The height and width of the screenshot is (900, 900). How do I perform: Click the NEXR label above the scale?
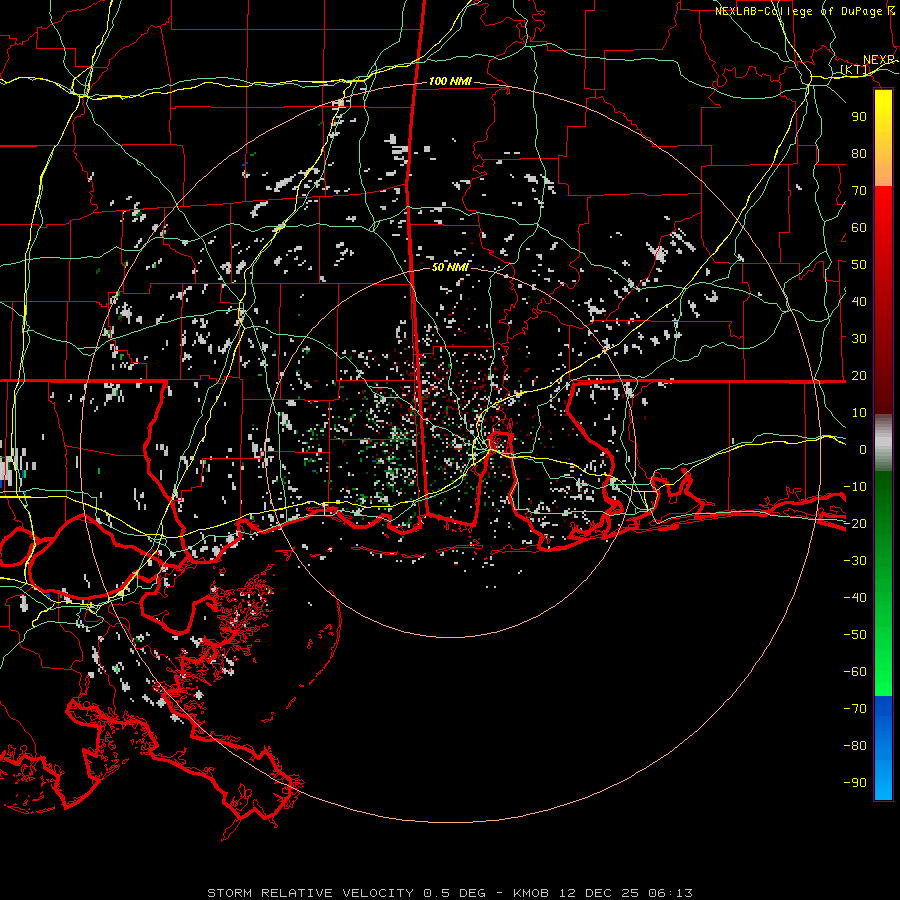coord(879,60)
